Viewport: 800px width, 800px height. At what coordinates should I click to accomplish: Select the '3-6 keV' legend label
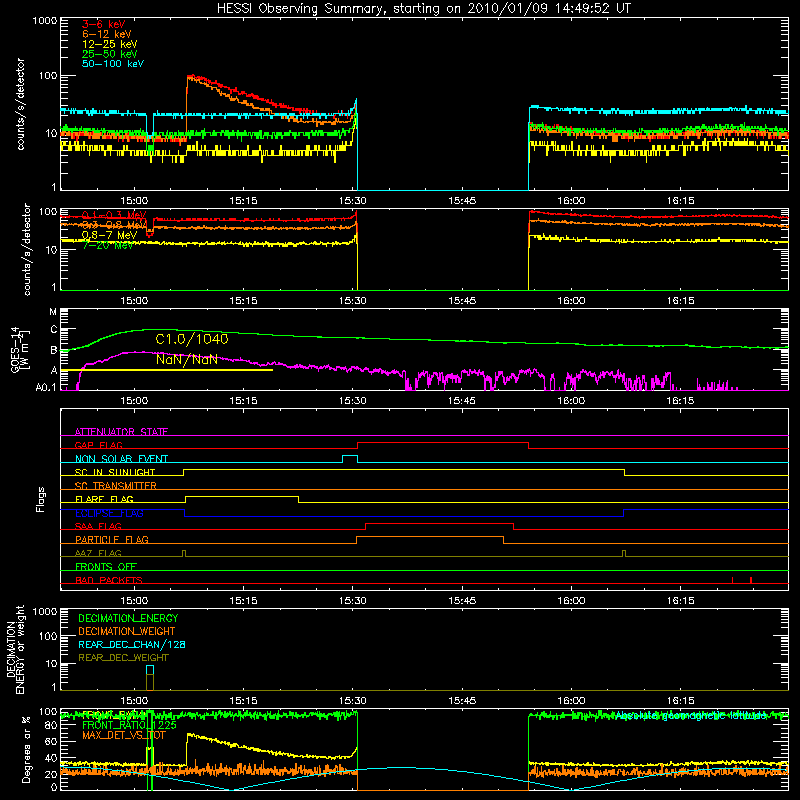coord(104,24)
